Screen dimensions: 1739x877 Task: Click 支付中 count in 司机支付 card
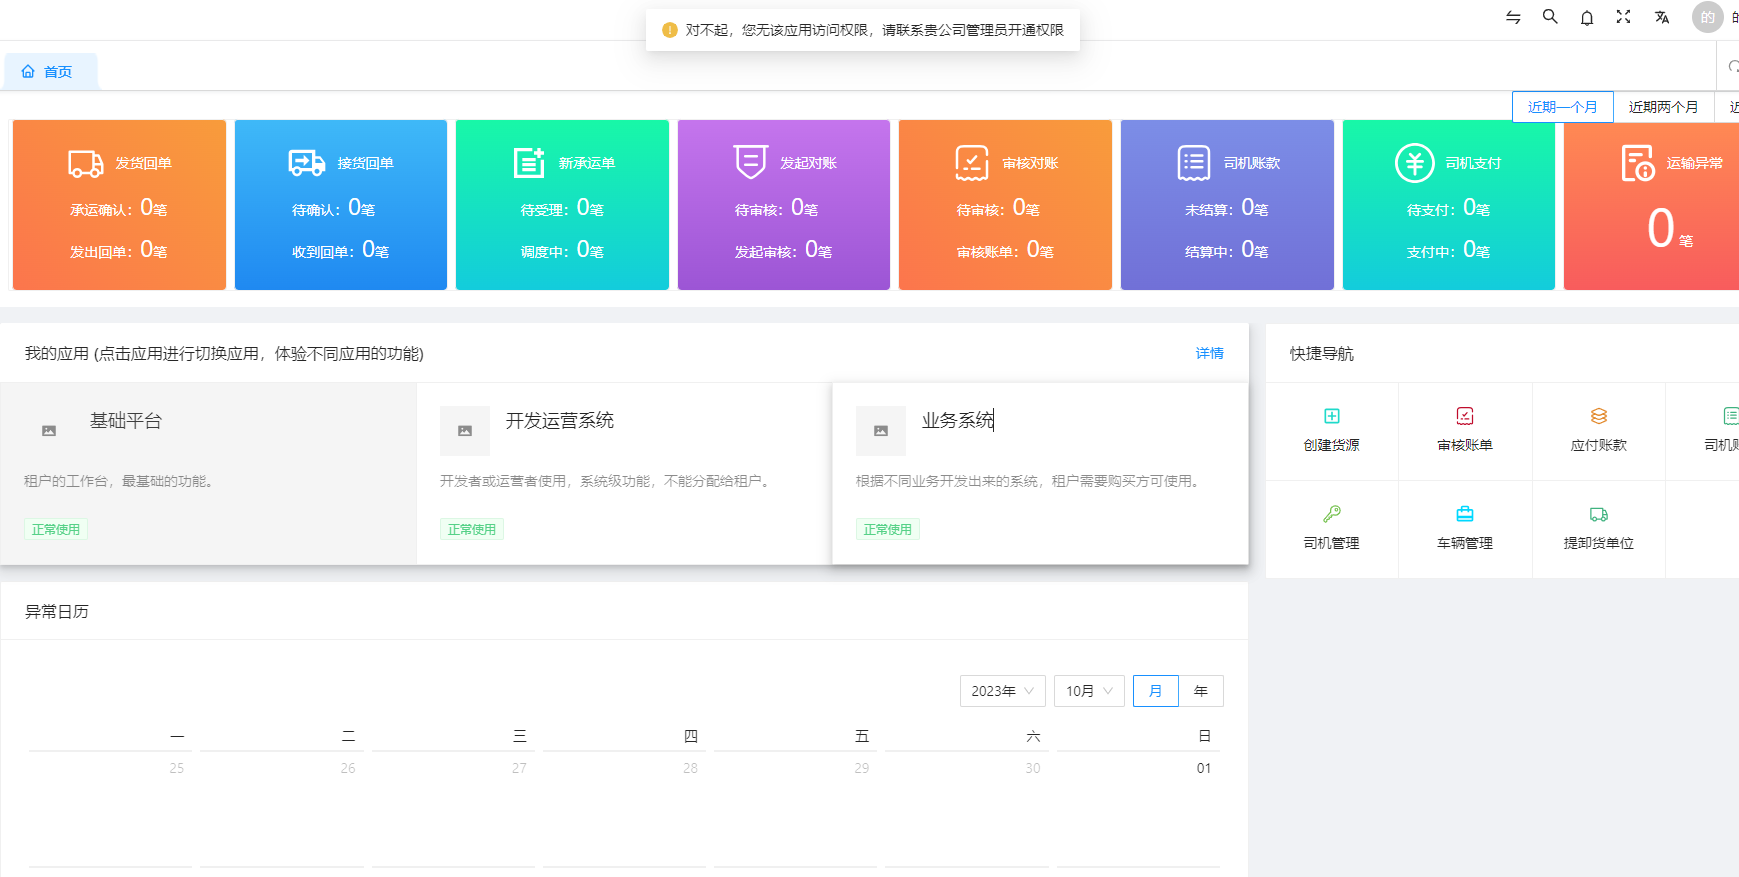(1448, 250)
